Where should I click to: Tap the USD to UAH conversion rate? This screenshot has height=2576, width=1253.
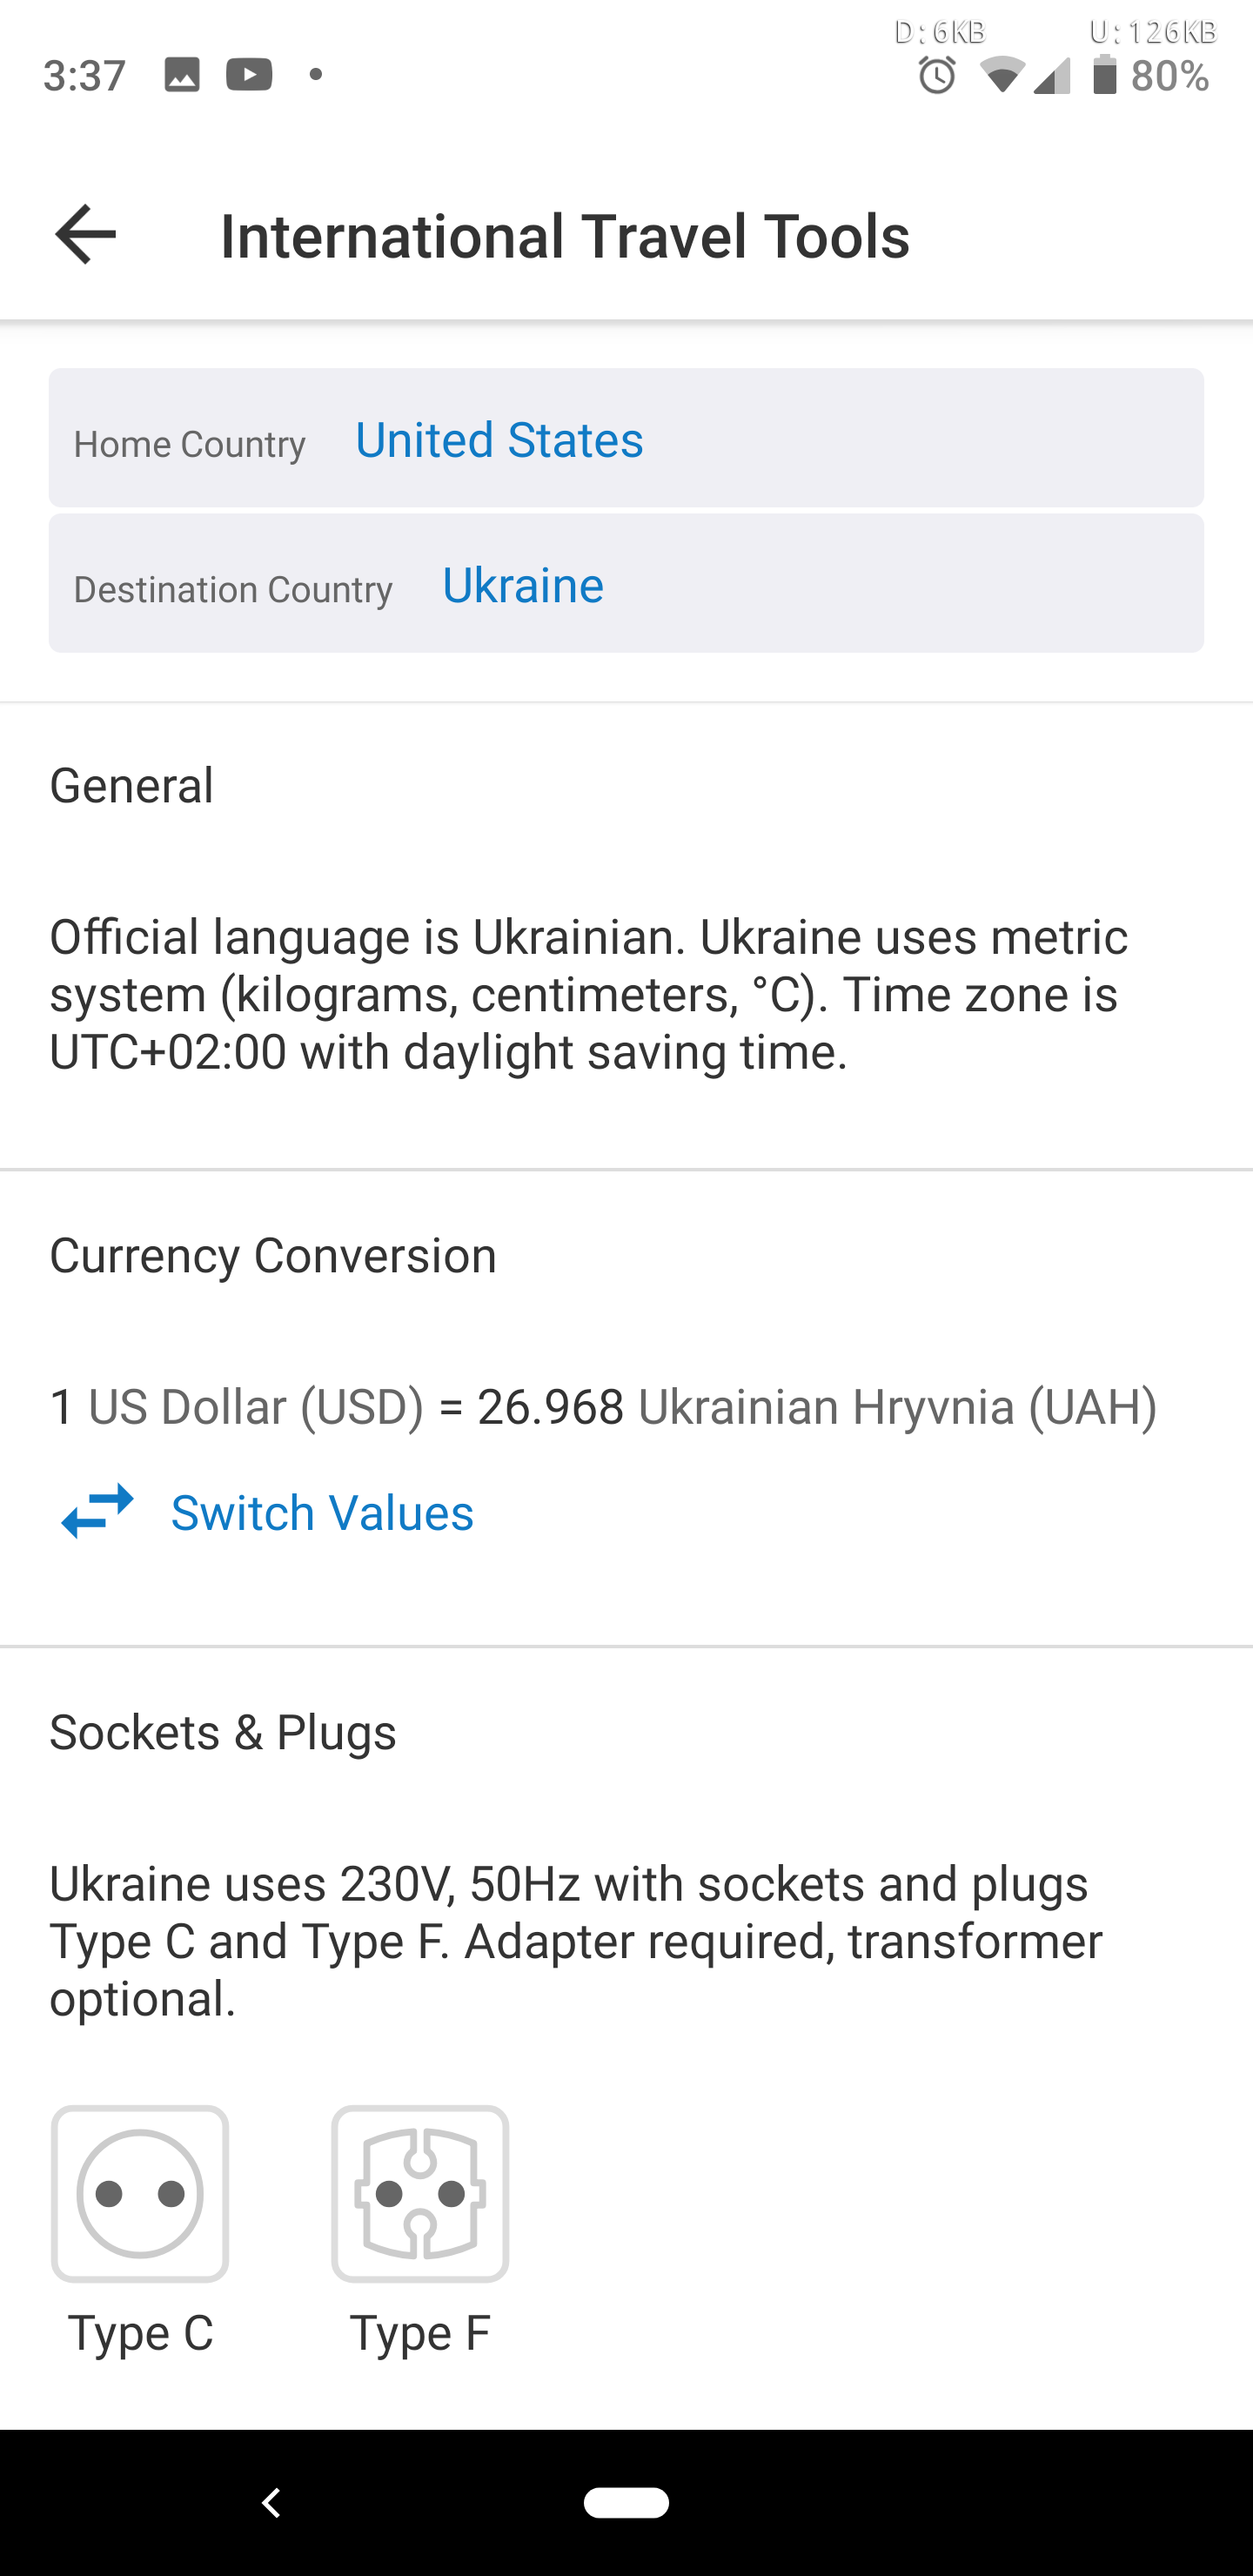coord(603,1407)
